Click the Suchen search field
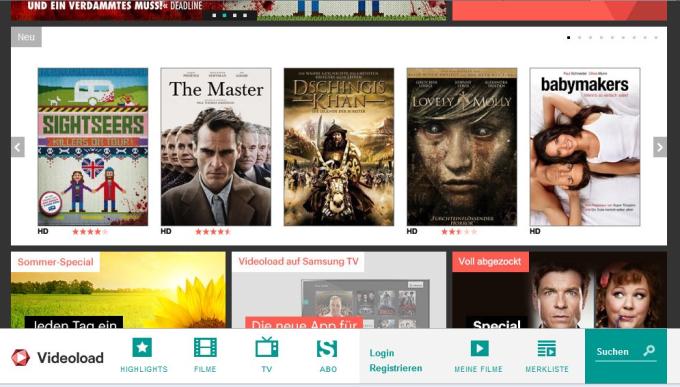The width and height of the screenshot is (680, 387). pyautogui.click(x=625, y=352)
